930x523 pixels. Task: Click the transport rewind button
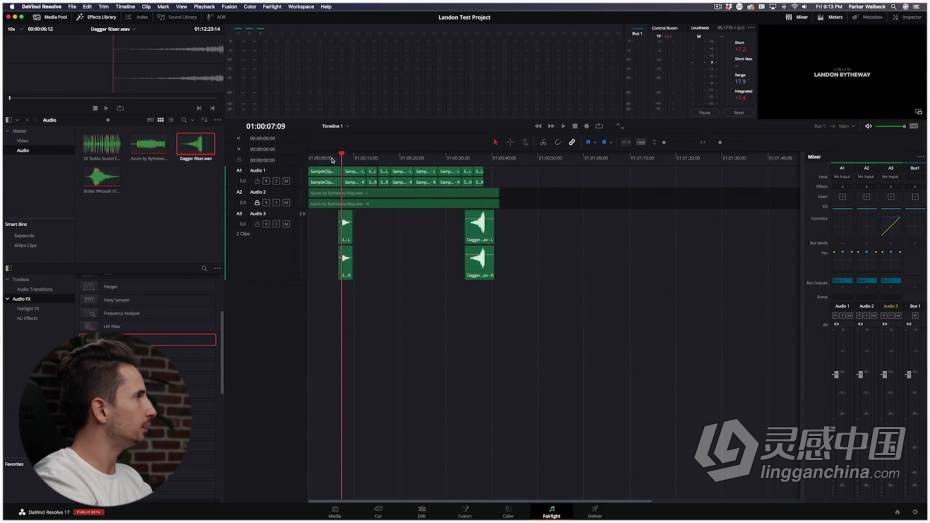tap(538, 126)
